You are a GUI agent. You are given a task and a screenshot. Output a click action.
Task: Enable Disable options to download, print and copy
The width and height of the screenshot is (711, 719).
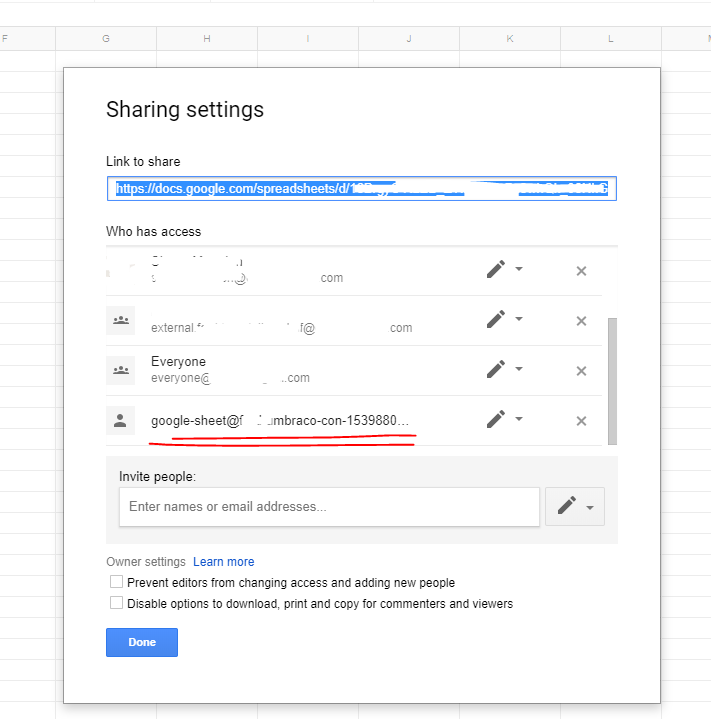click(x=116, y=603)
